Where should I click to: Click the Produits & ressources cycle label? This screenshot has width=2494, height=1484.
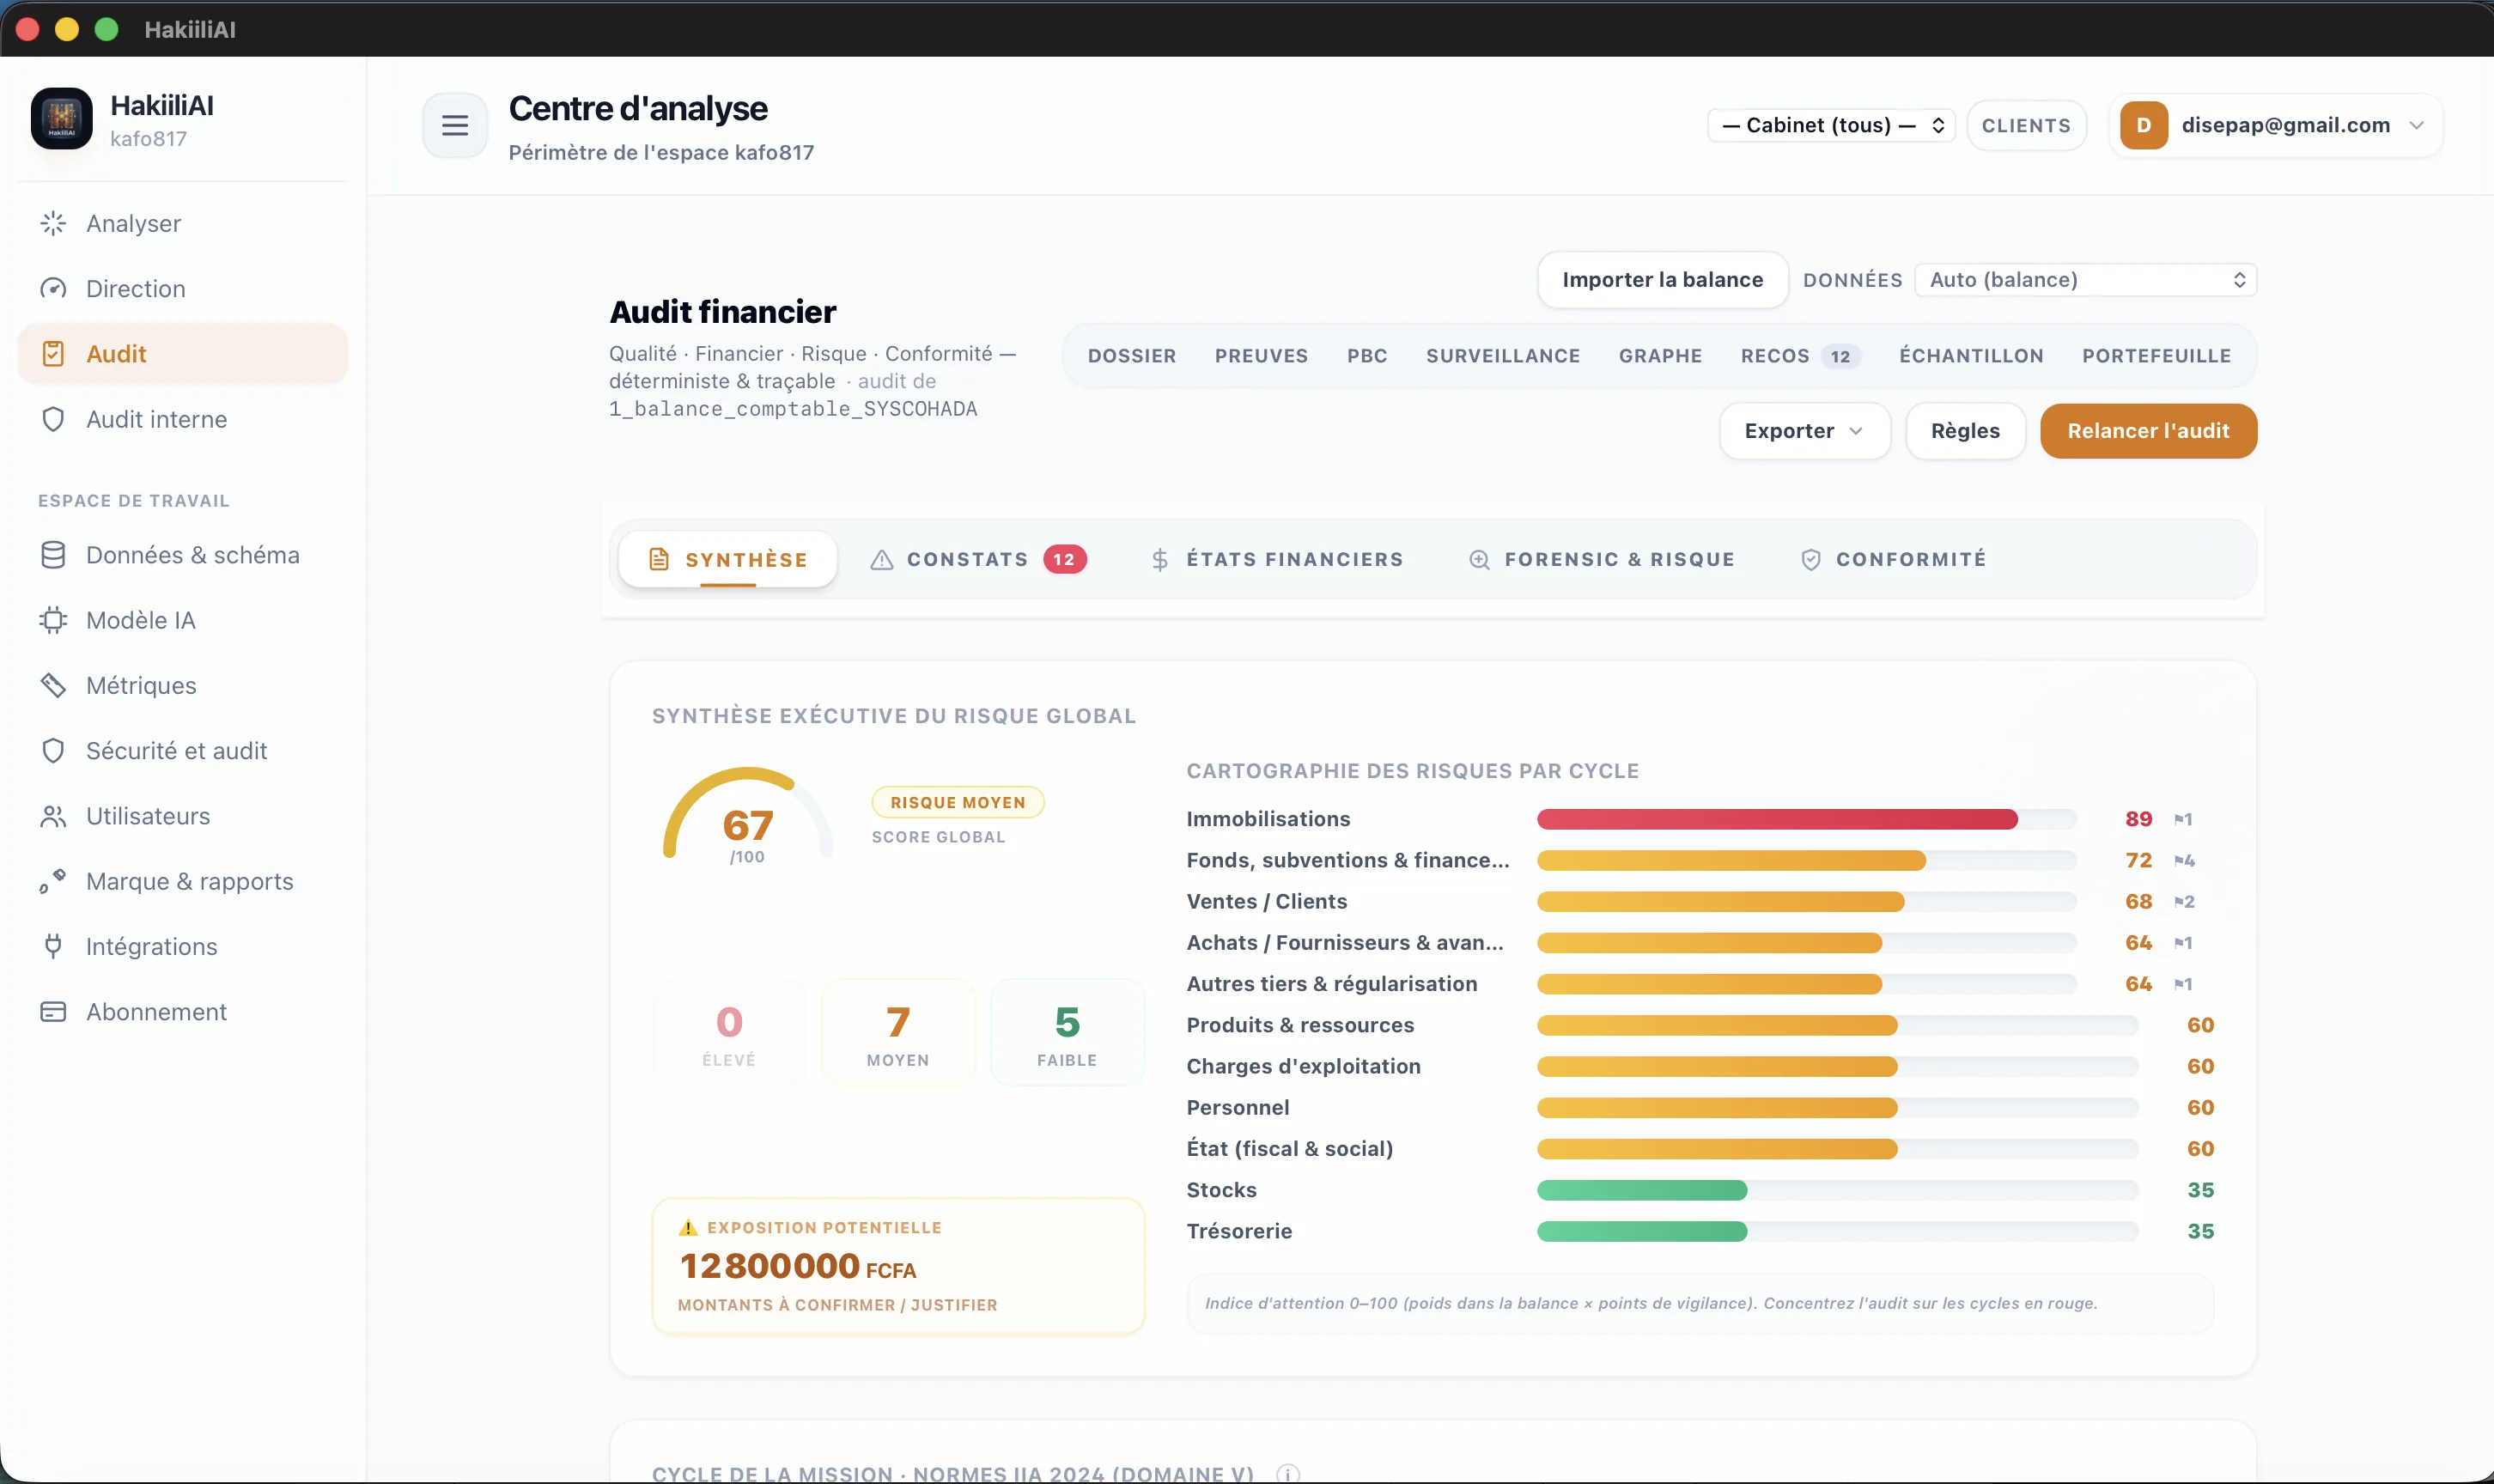point(1300,1025)
